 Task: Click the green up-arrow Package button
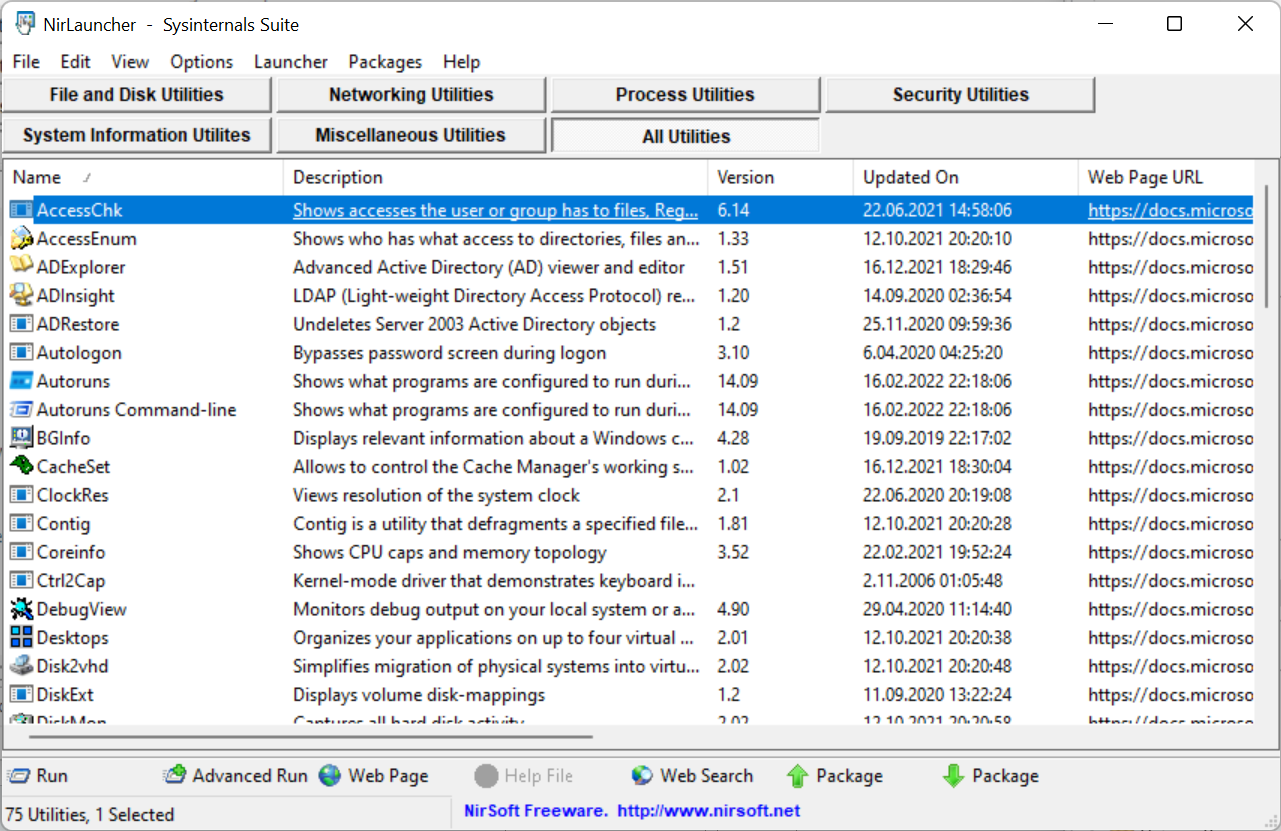click(835, 776)
